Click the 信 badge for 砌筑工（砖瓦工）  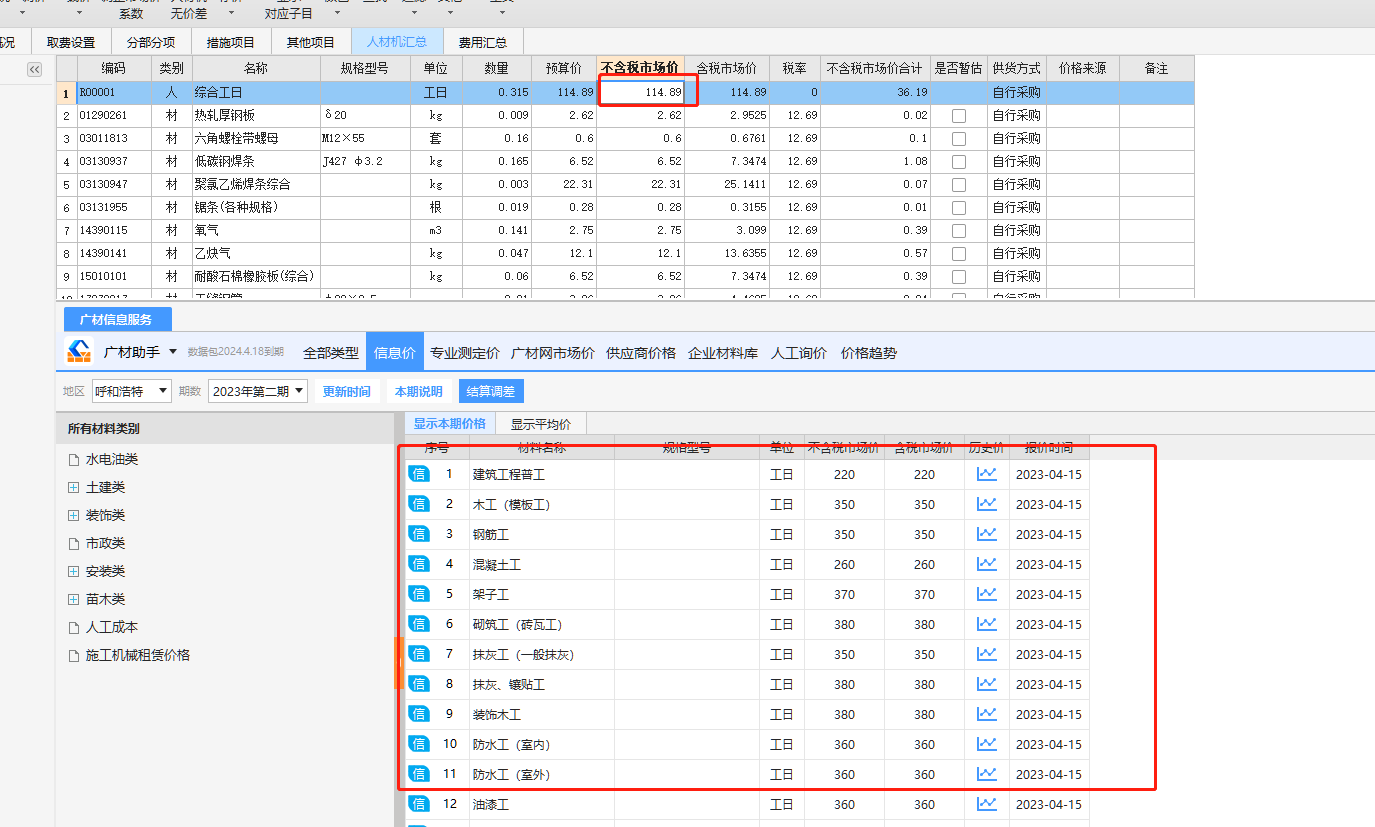pyautogui.click(x=419, y=624)
